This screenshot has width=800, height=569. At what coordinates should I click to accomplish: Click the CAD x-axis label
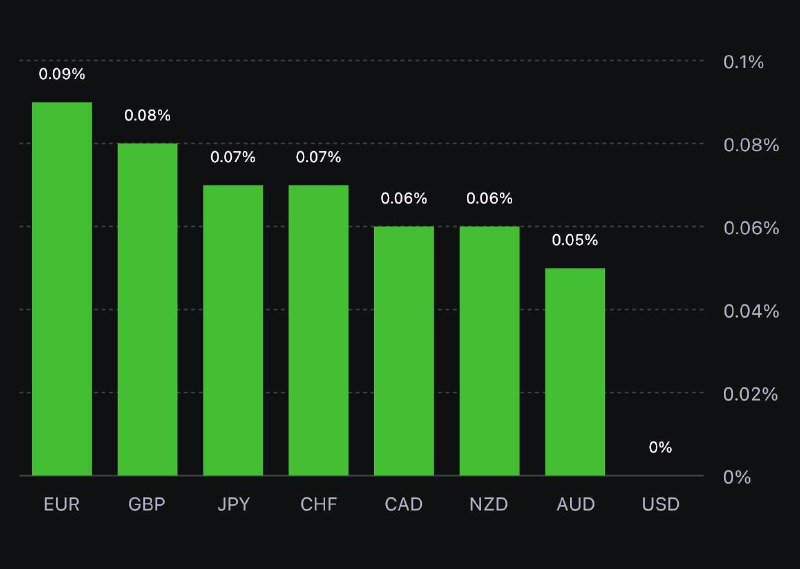(404, 504)
